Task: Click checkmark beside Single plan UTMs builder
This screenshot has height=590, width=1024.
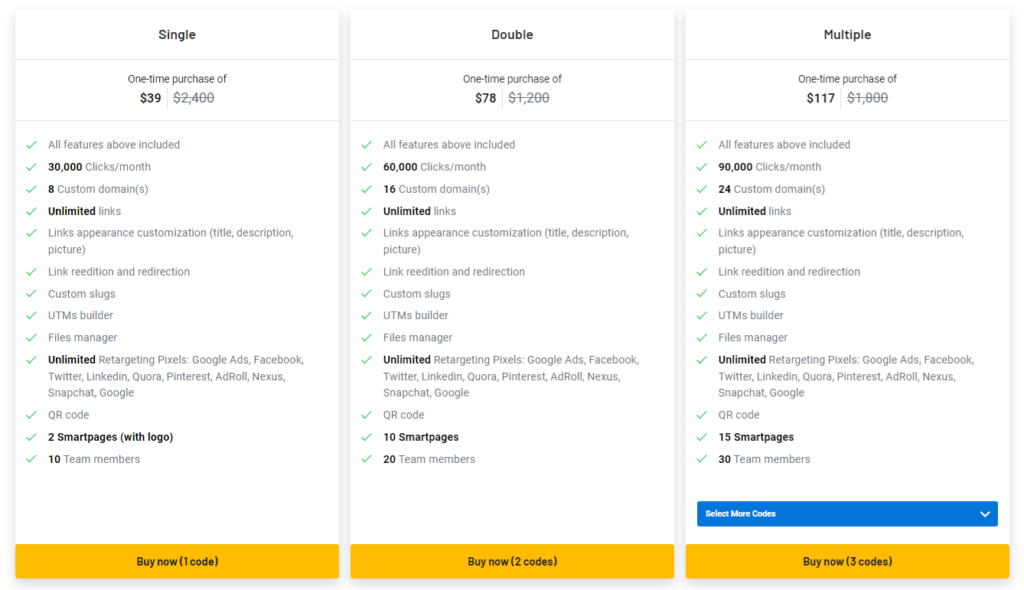Action: pos(31,316)
